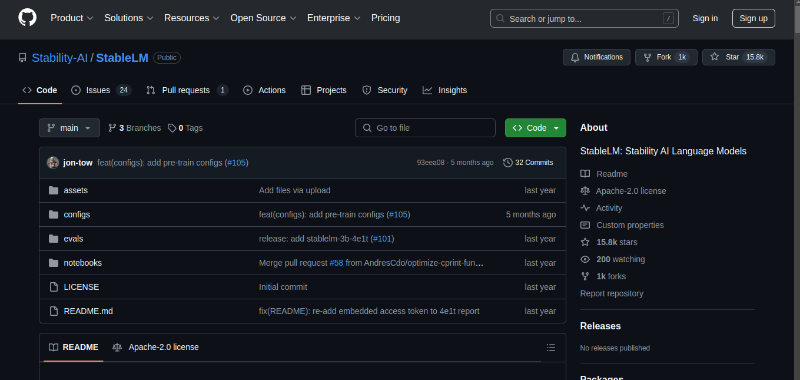Open the evals folder
Viewport: 800px width, 380px height.
click(73, 239)
